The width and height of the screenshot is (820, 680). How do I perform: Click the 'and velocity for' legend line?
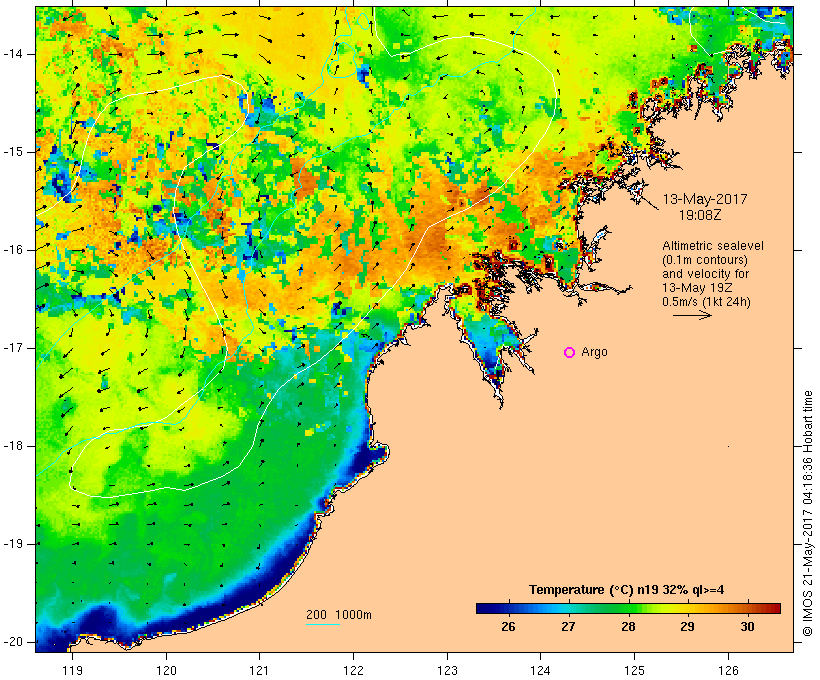click(705, 274)
